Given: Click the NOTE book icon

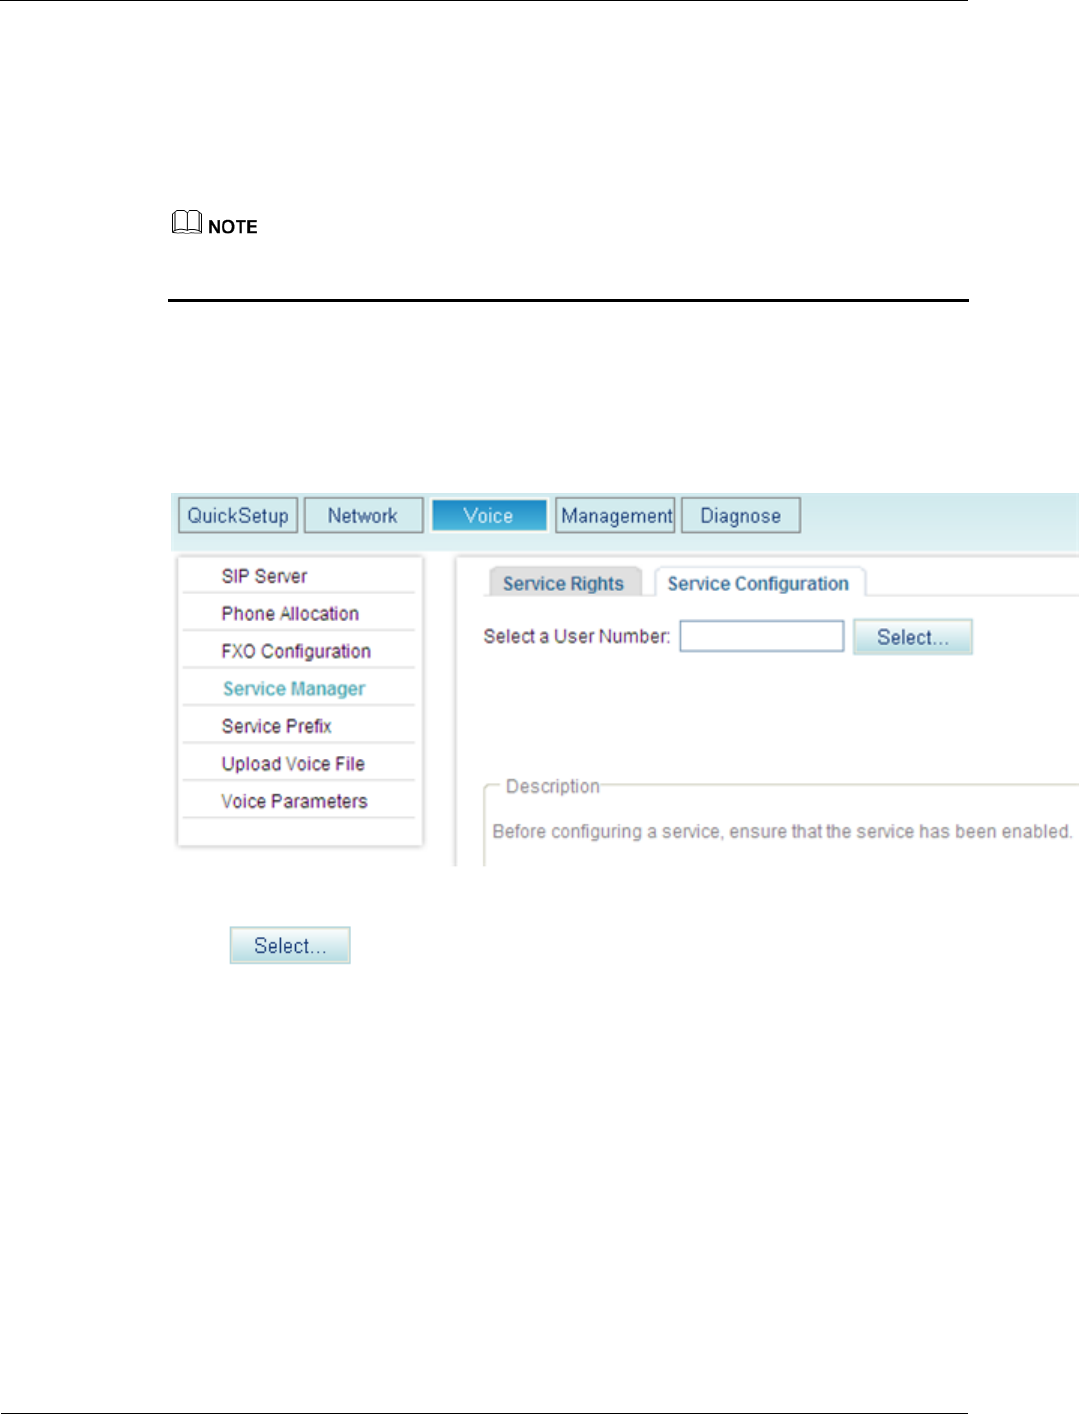Looking at the screenshot, I should coord(187,223).
